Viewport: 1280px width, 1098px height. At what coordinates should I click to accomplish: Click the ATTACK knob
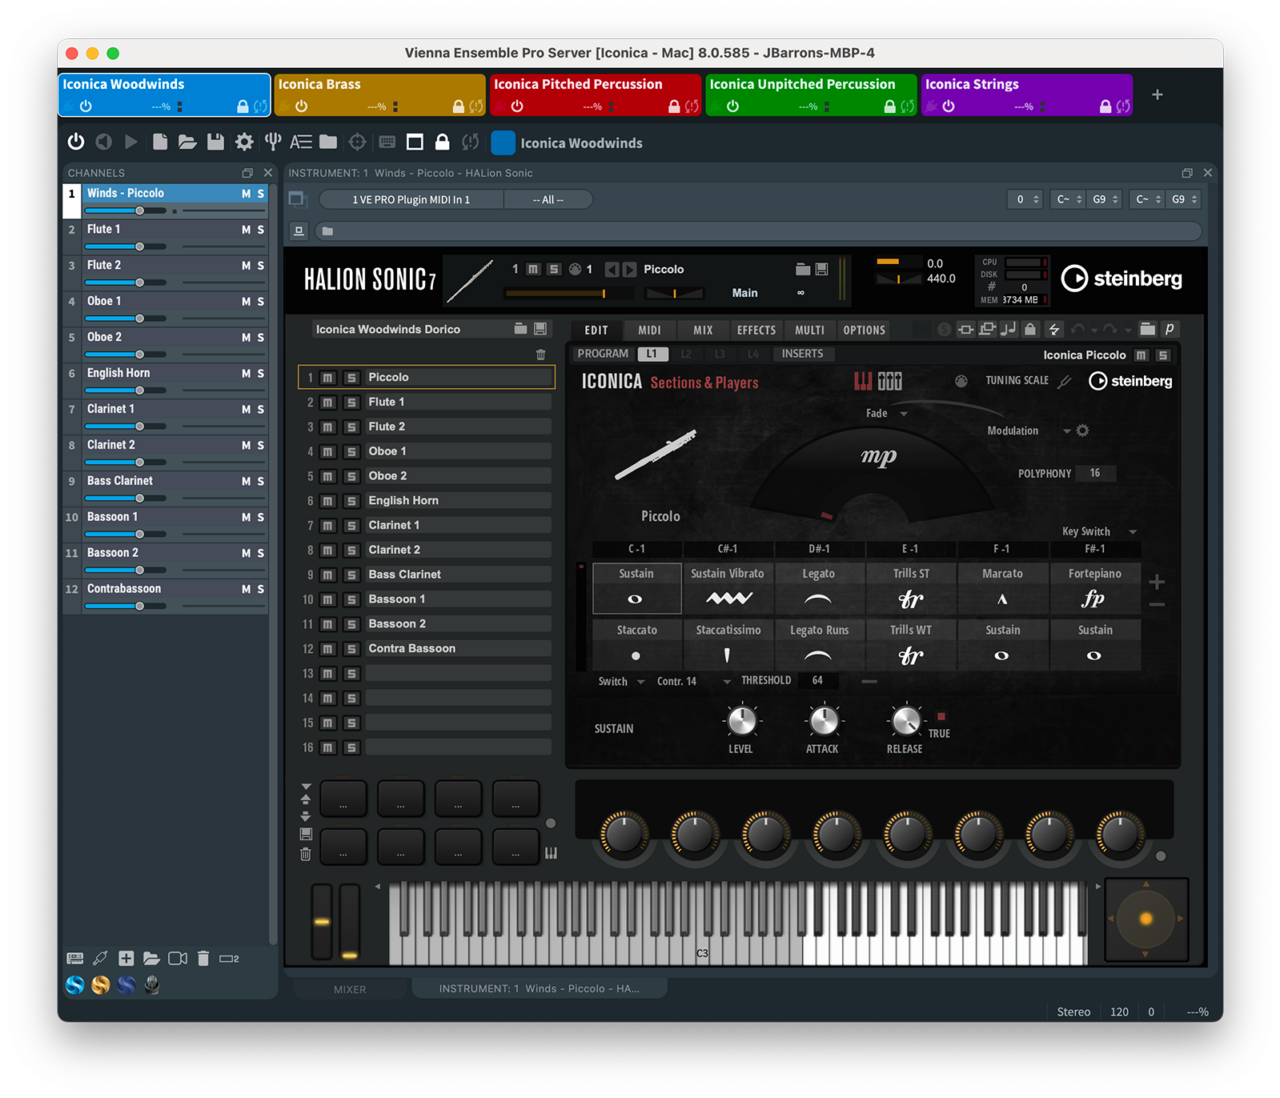click(x=823, y=720)
